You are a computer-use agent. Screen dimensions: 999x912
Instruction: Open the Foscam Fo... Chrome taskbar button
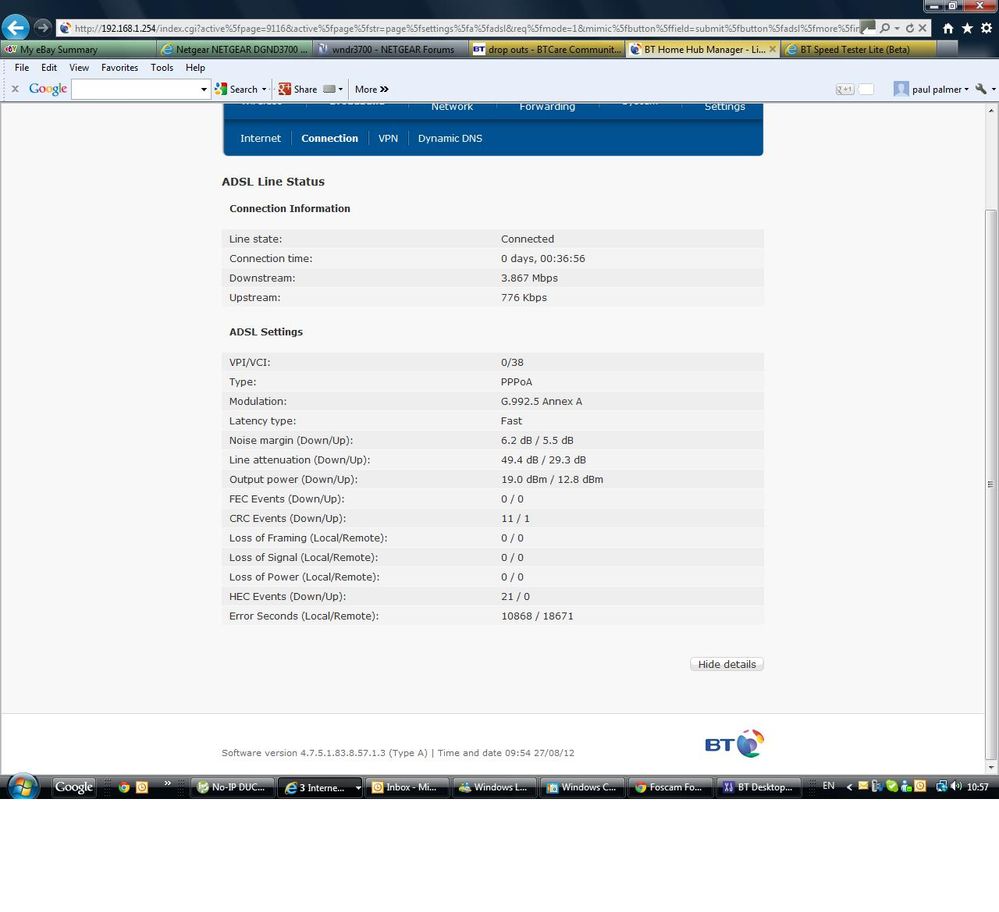pyautogui.click(x=668, y=787)
